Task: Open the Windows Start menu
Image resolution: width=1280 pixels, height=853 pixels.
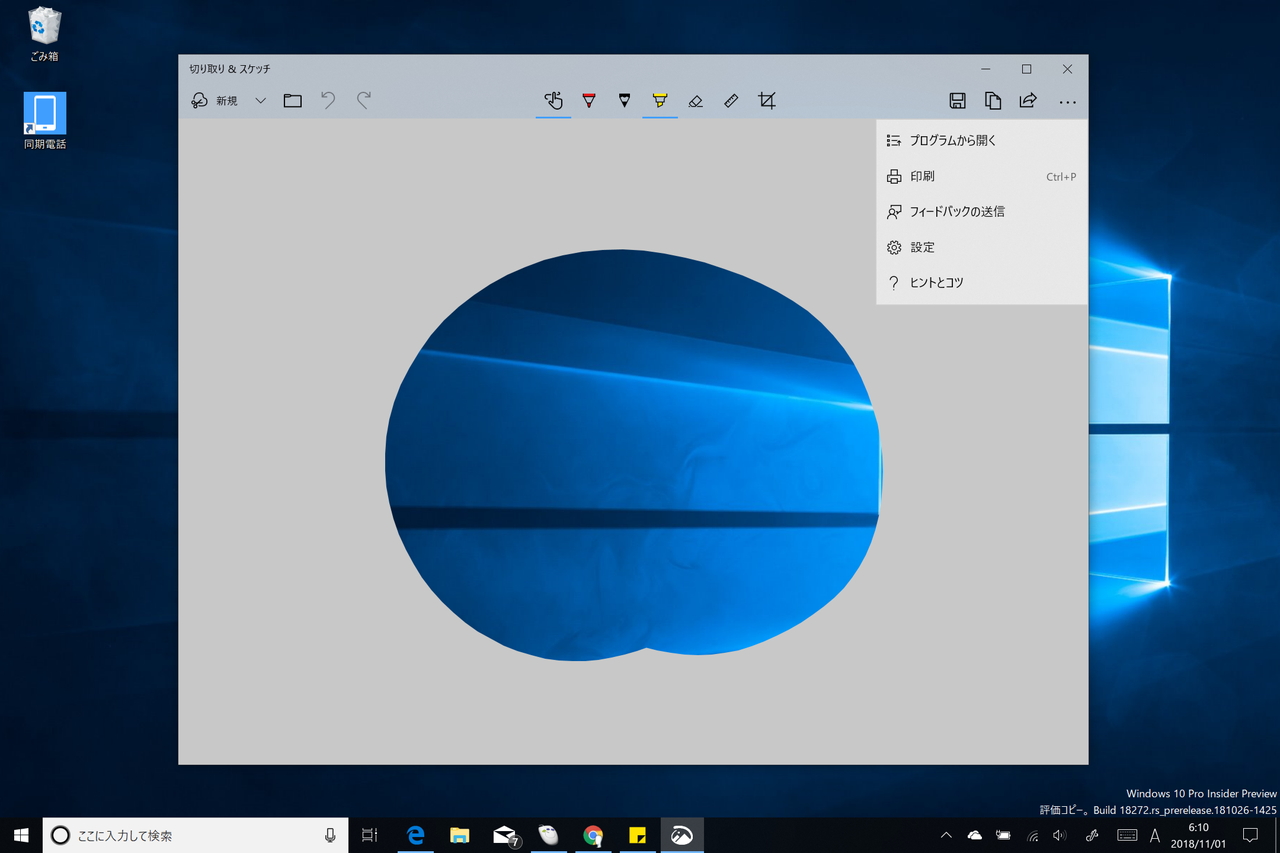Action: (x=21, y=835)
